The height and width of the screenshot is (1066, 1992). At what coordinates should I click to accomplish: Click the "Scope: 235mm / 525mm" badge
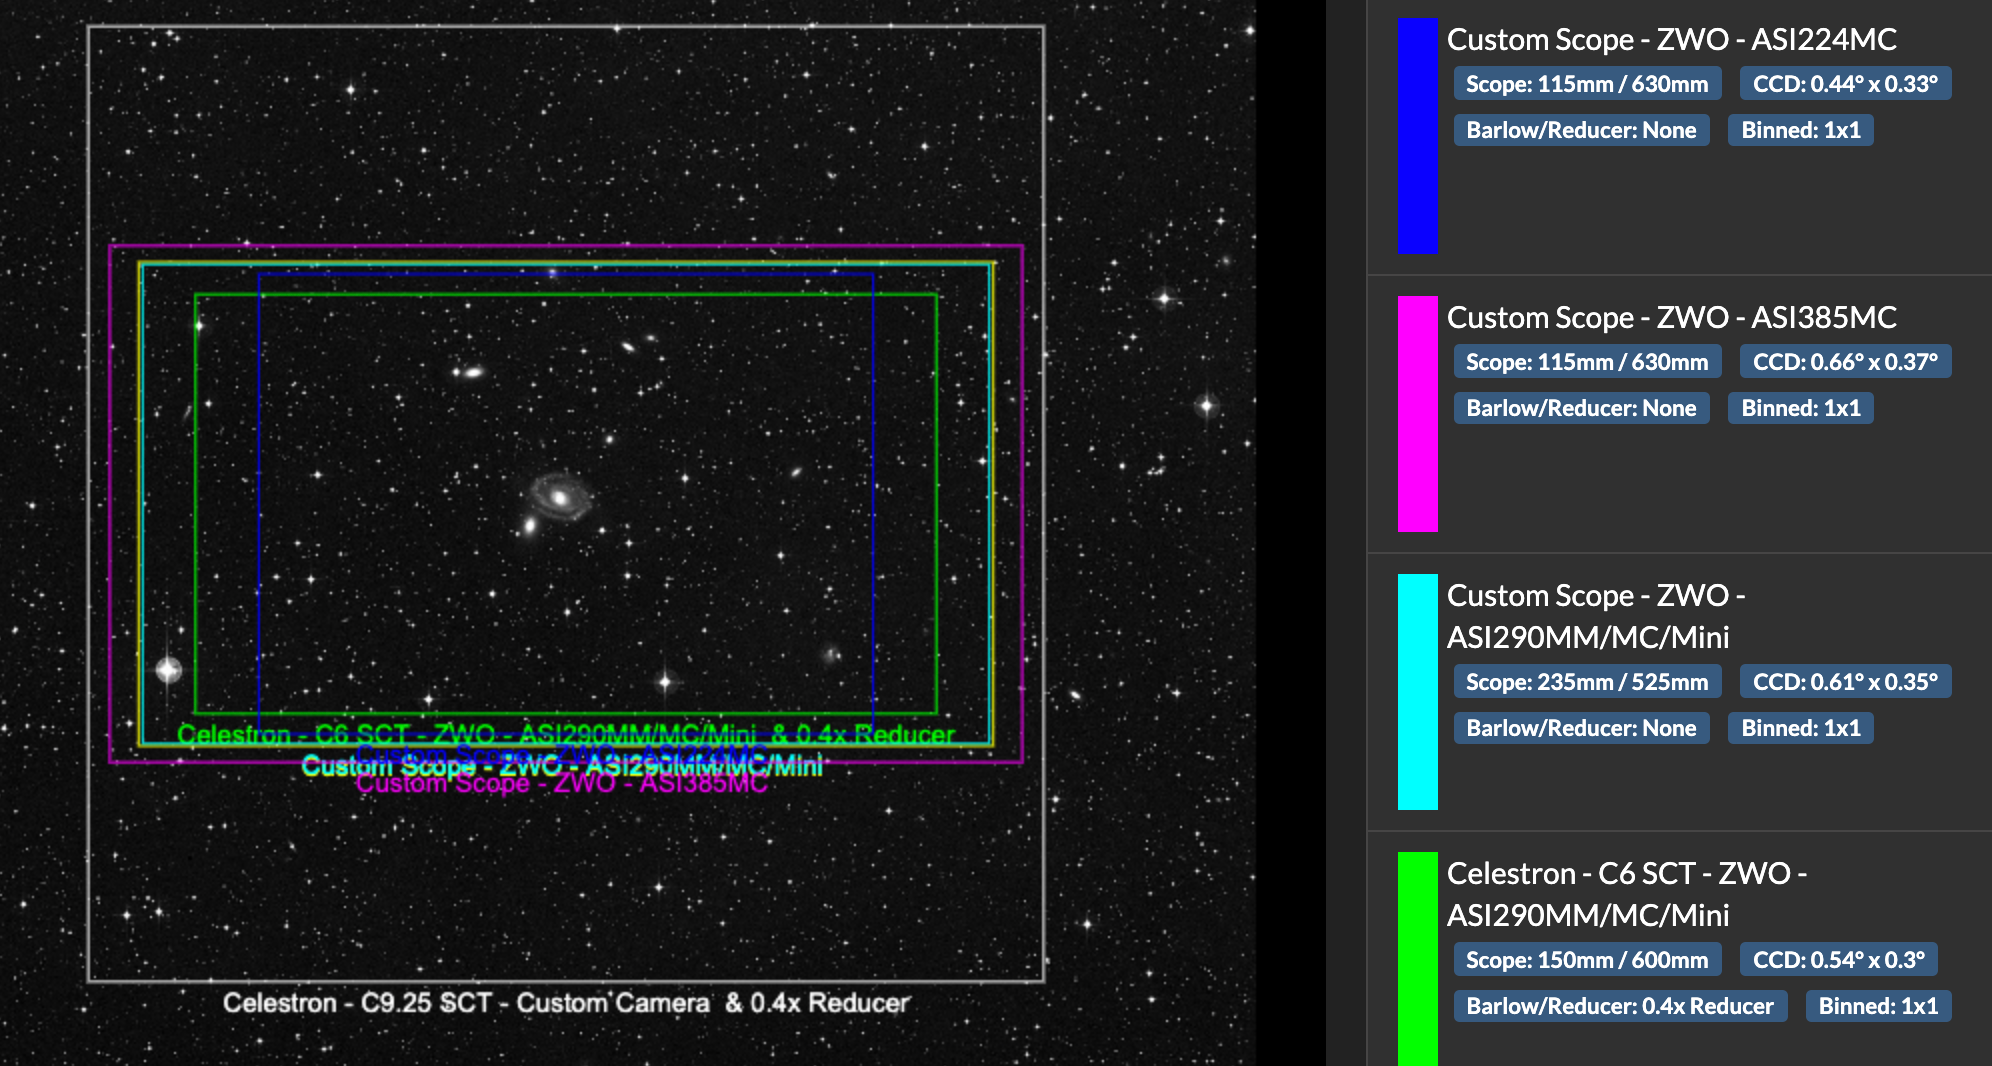[x=1587, y=682]
